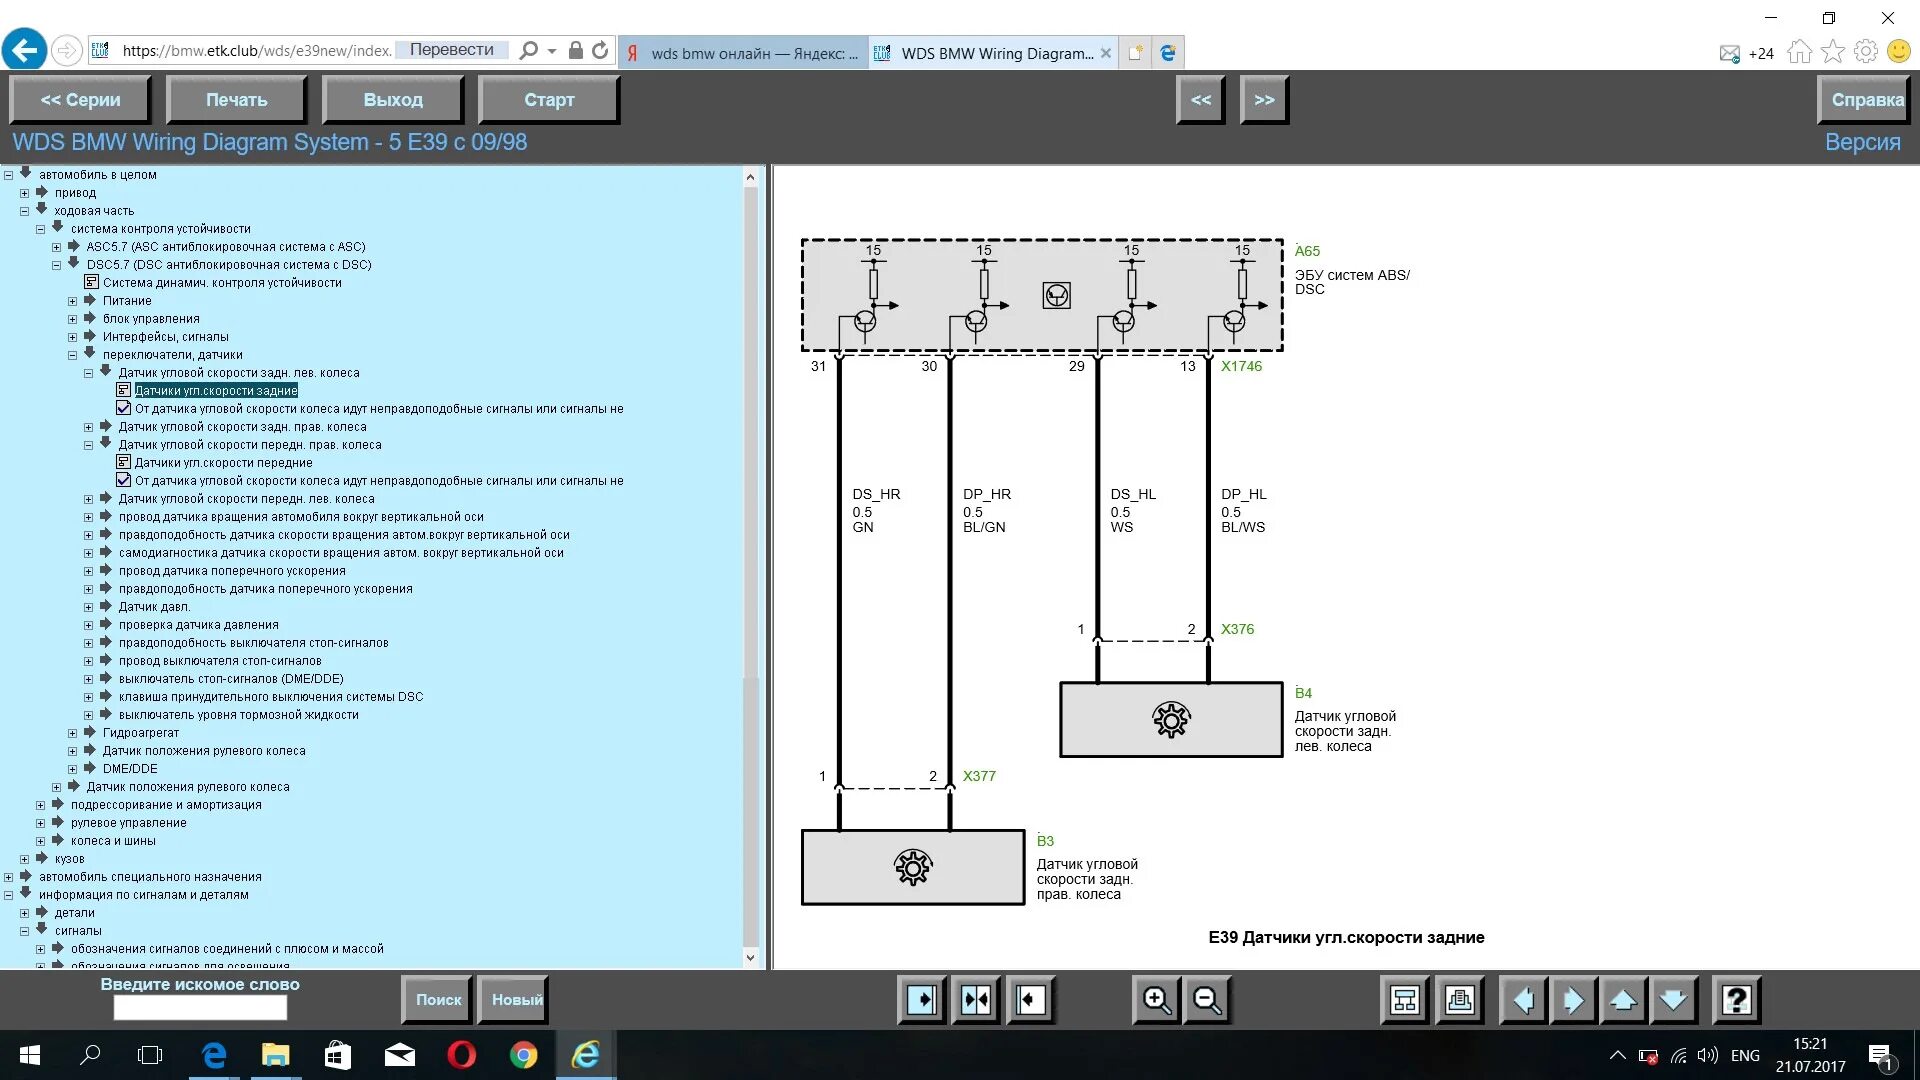
Task: Zoom in on the wiring diagram
Action: pos(1157,1000)
